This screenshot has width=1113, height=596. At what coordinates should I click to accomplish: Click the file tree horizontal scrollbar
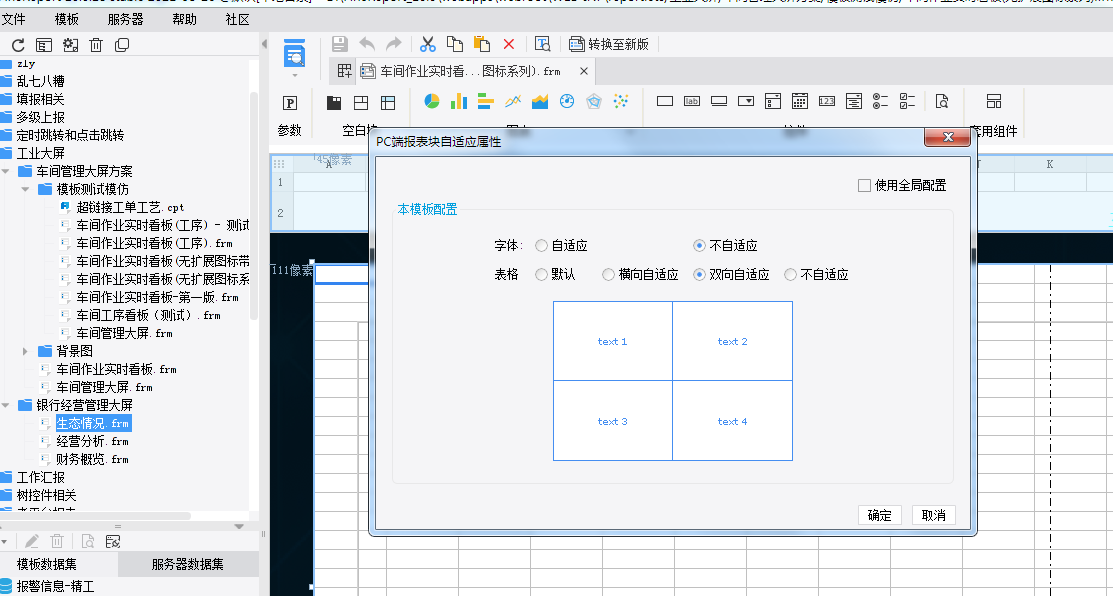click(95, 516)
